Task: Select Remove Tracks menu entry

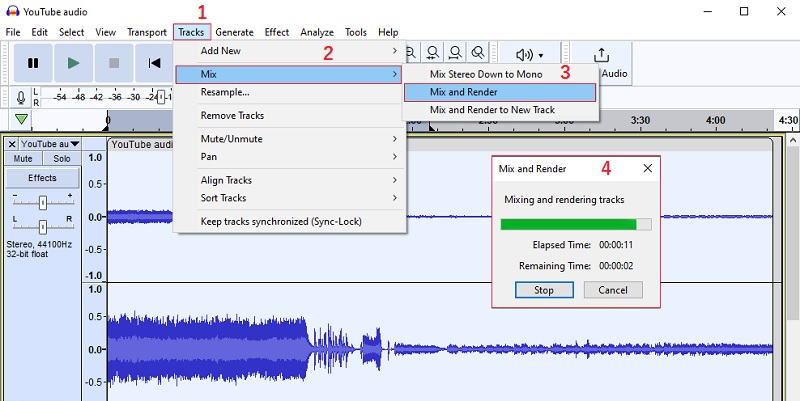Action: 289,116
